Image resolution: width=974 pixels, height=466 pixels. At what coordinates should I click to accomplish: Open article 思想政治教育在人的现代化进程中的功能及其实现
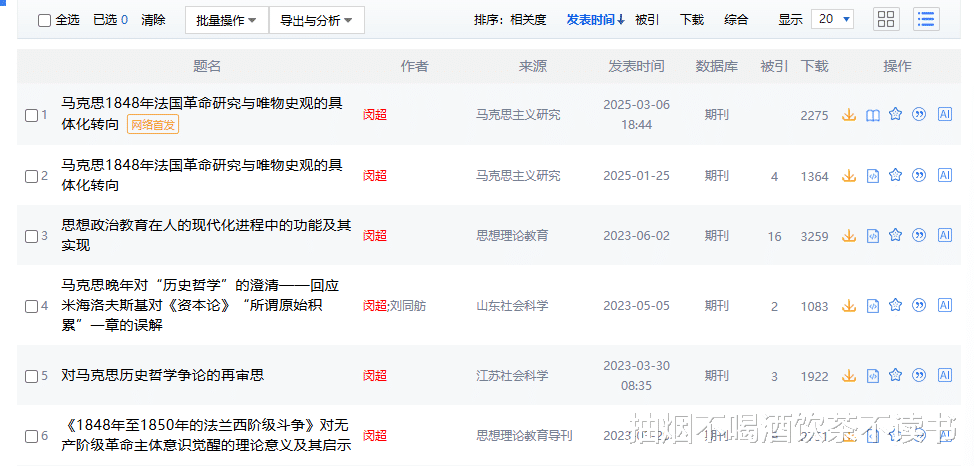(206, 235)
